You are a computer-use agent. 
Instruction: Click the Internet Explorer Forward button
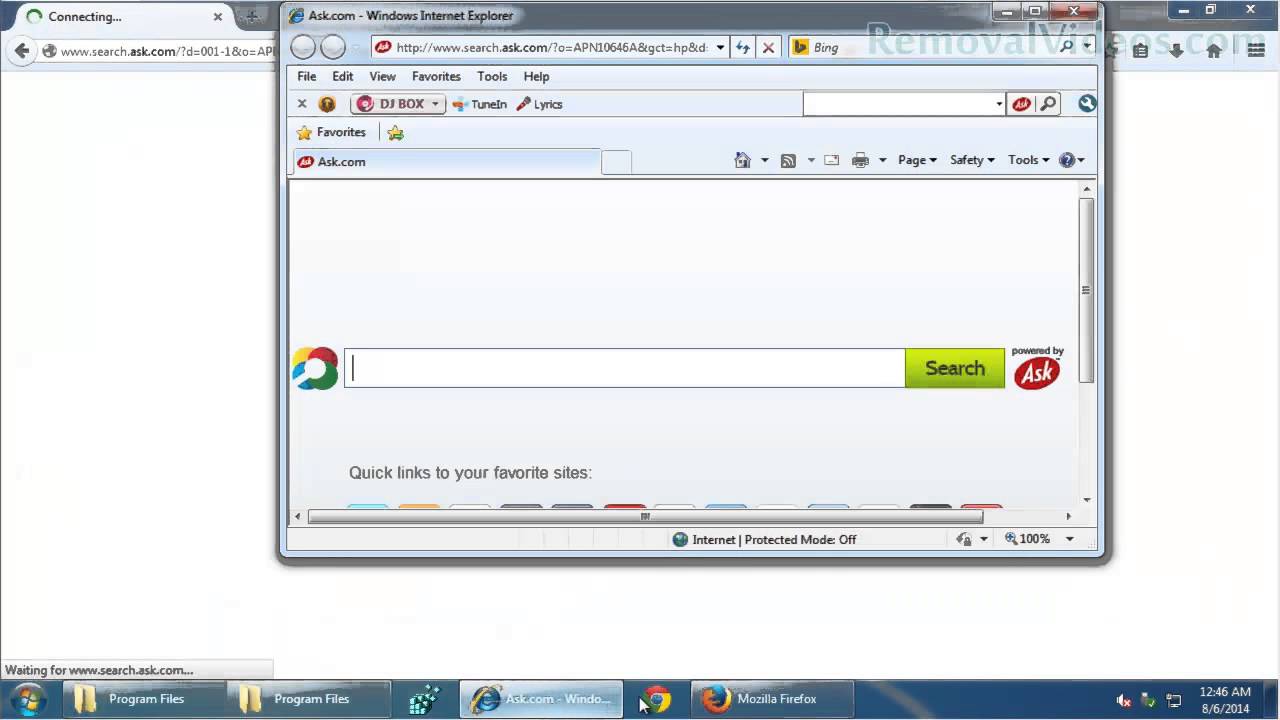click(x=333, y=47)
